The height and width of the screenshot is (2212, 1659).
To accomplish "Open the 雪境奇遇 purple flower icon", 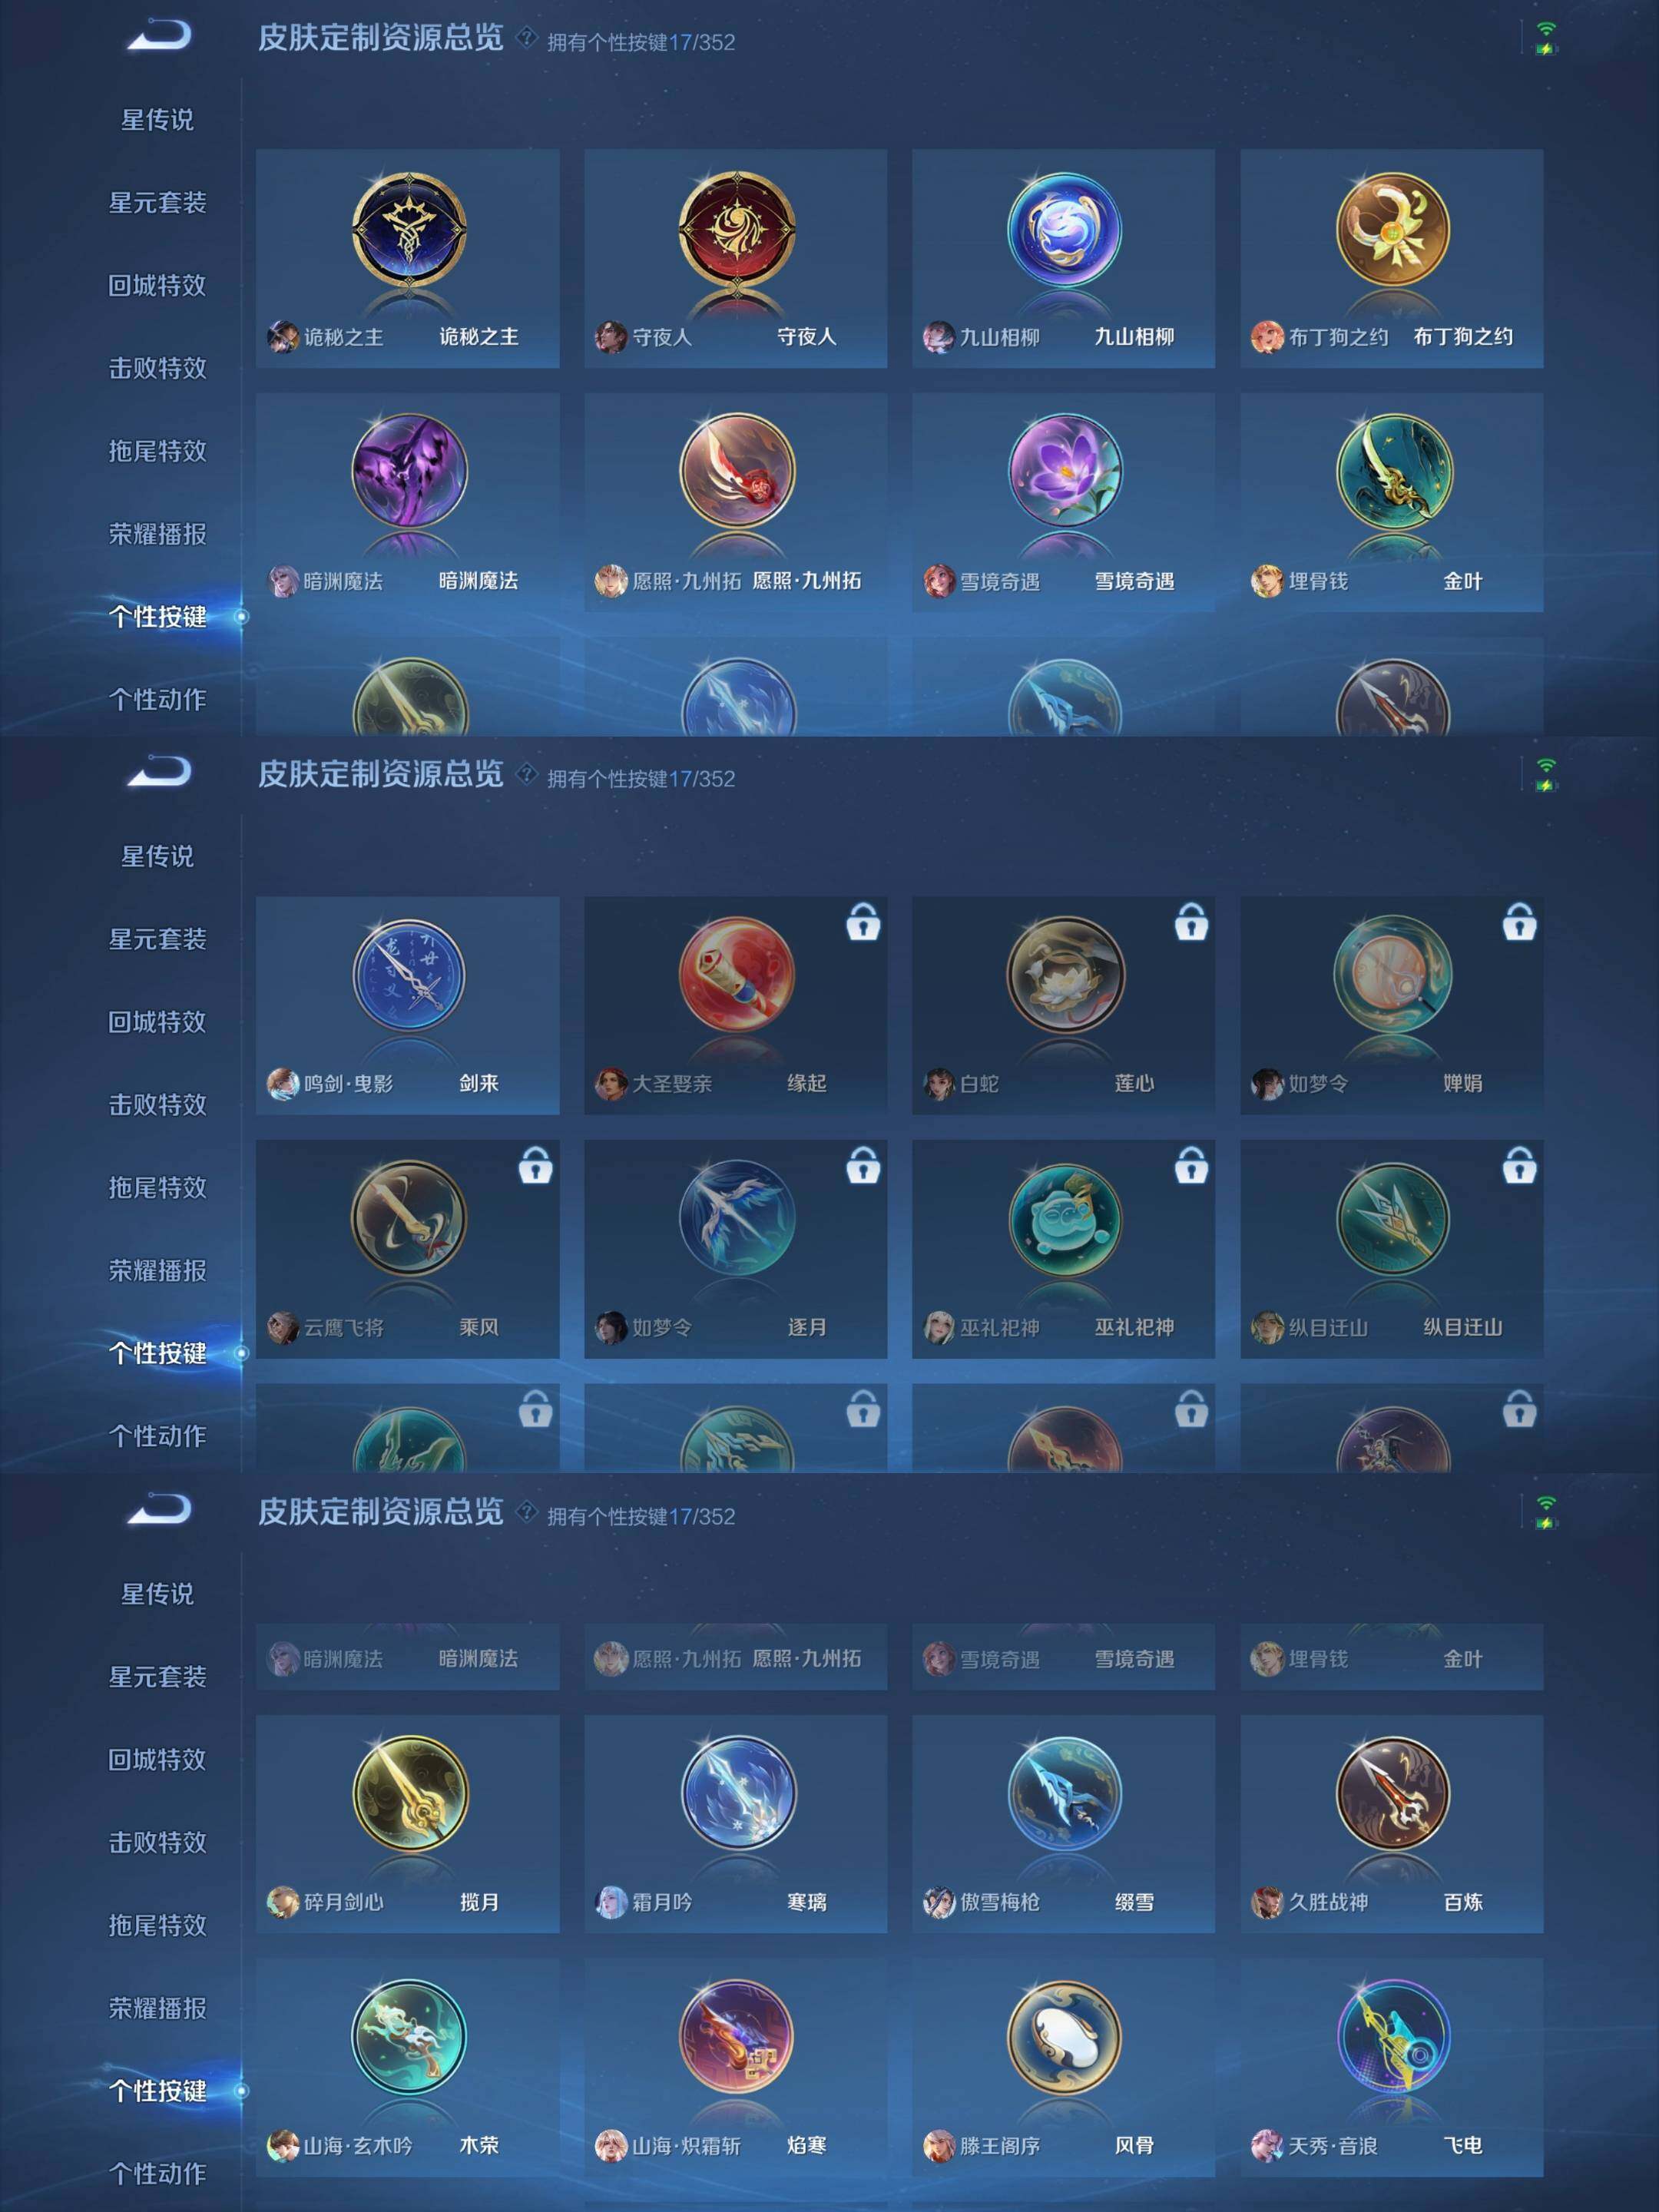I will [1064, 471].
